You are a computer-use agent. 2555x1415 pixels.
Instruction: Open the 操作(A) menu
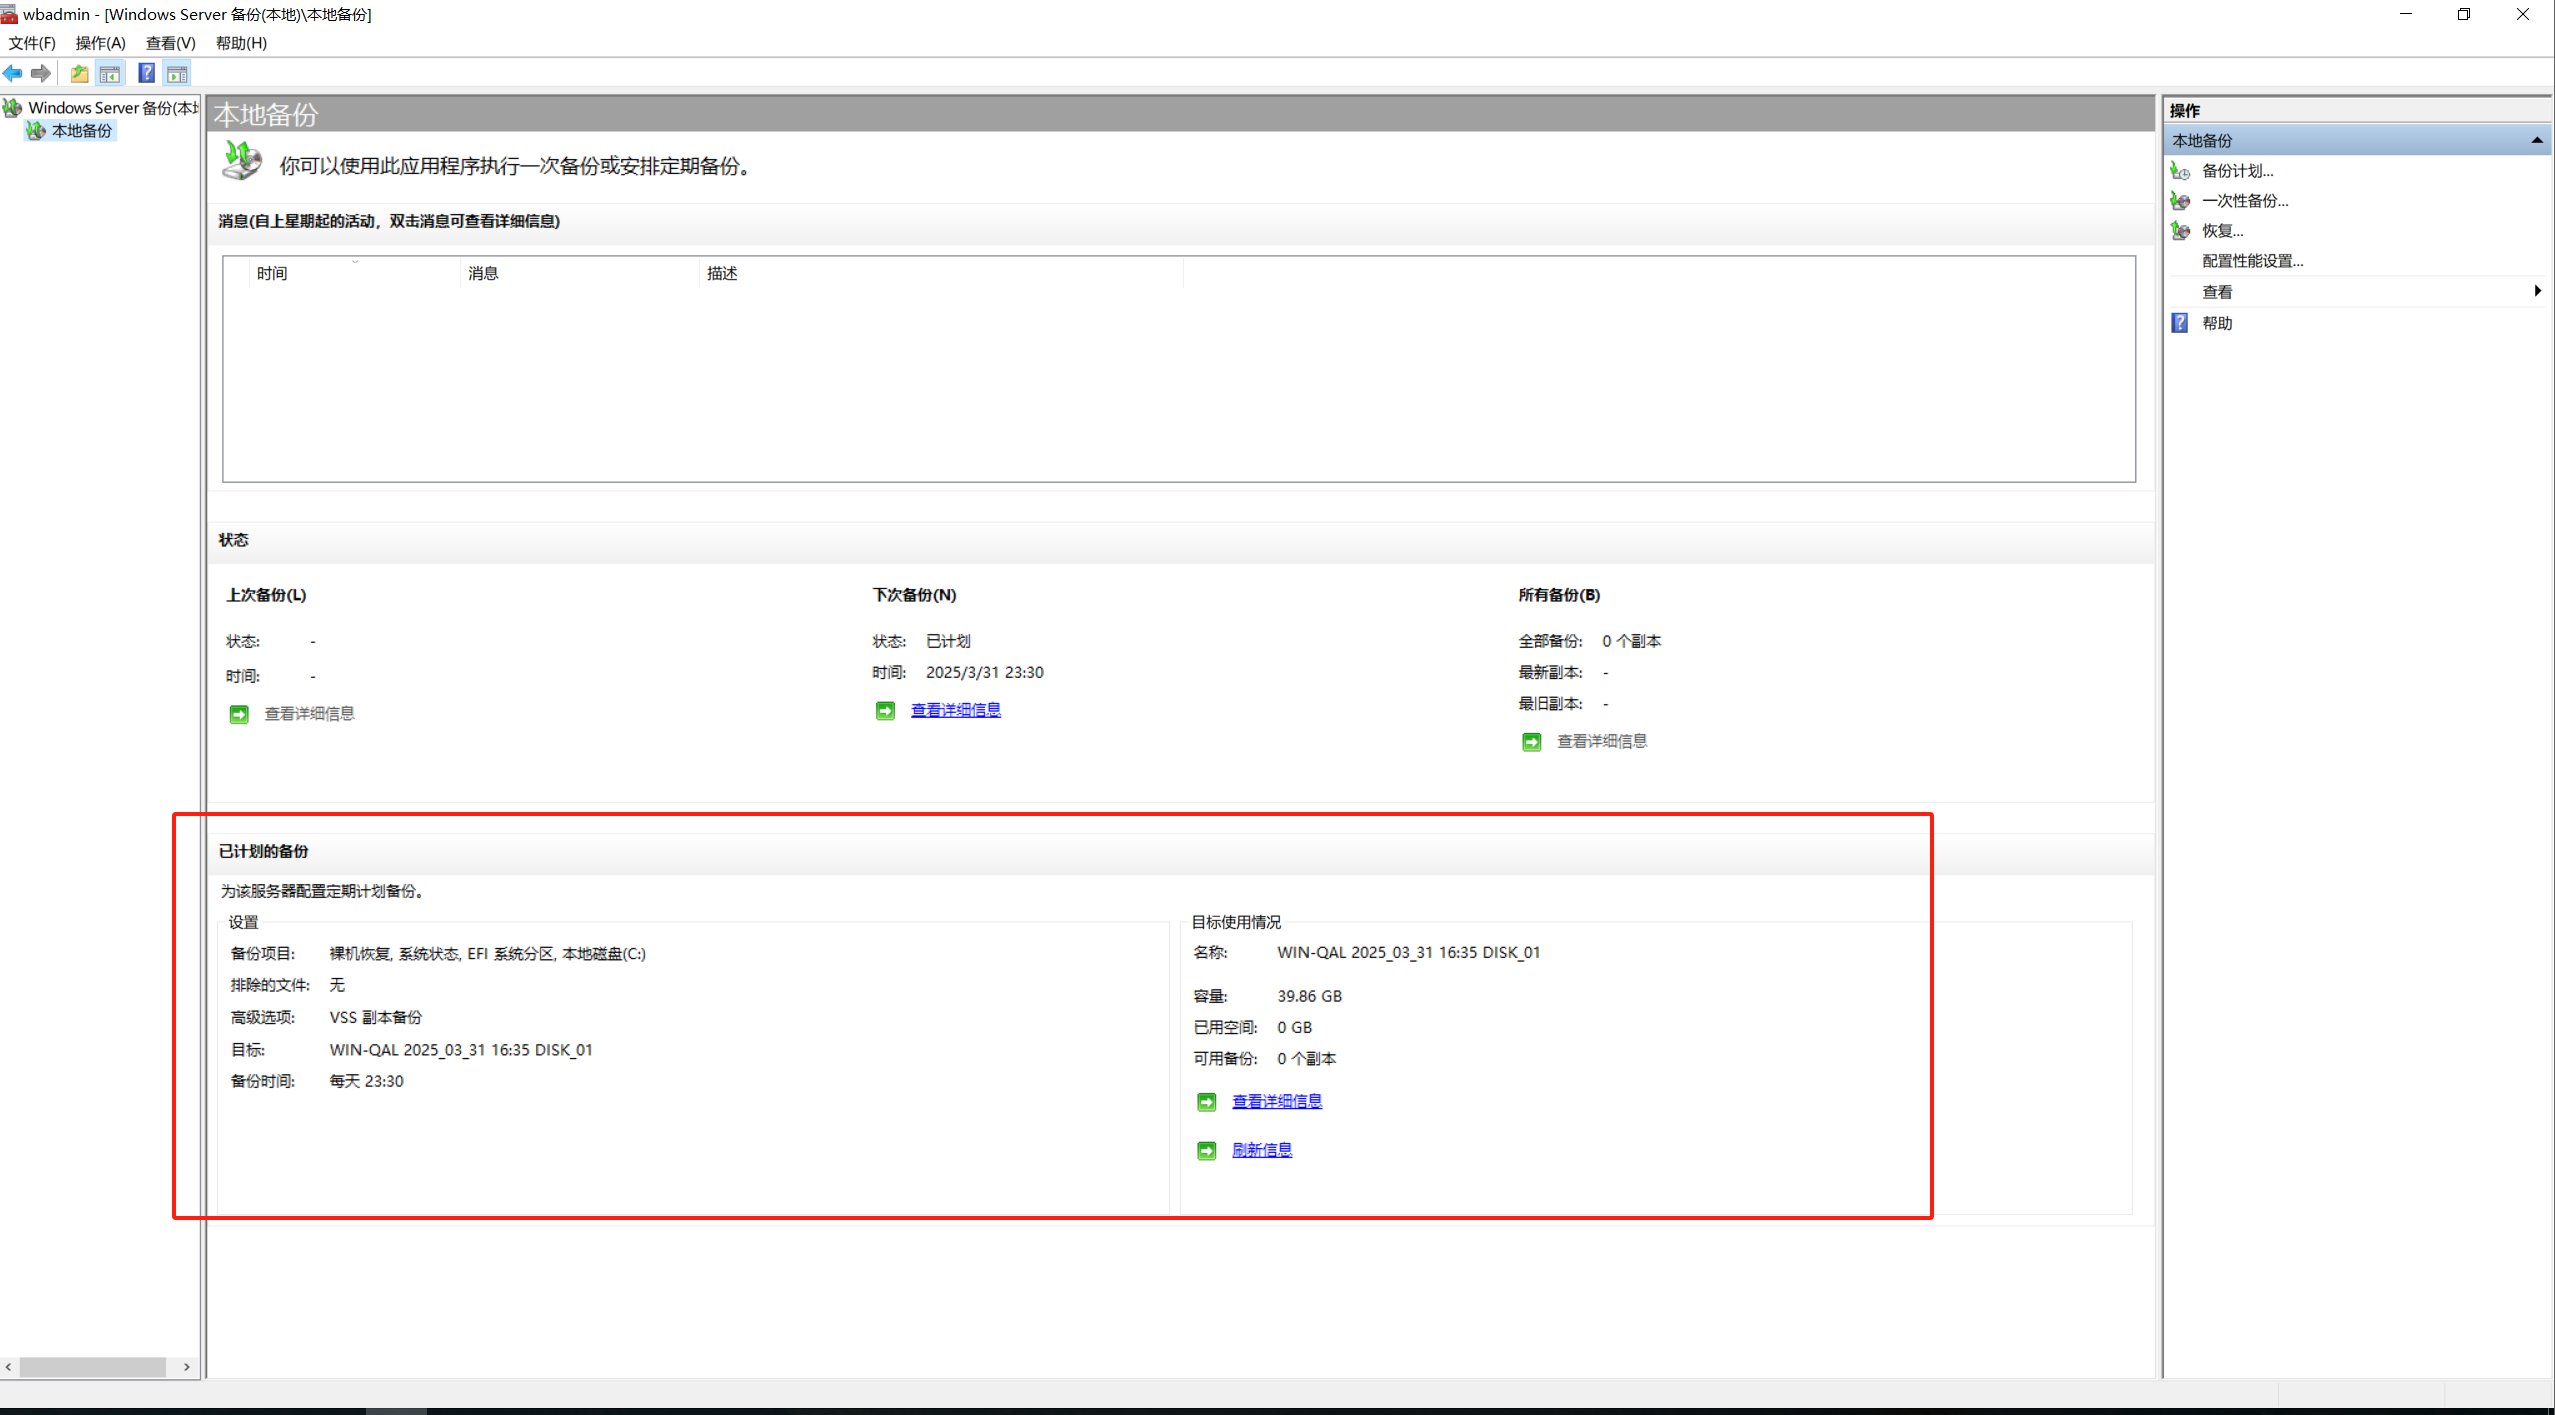(100, 43)
